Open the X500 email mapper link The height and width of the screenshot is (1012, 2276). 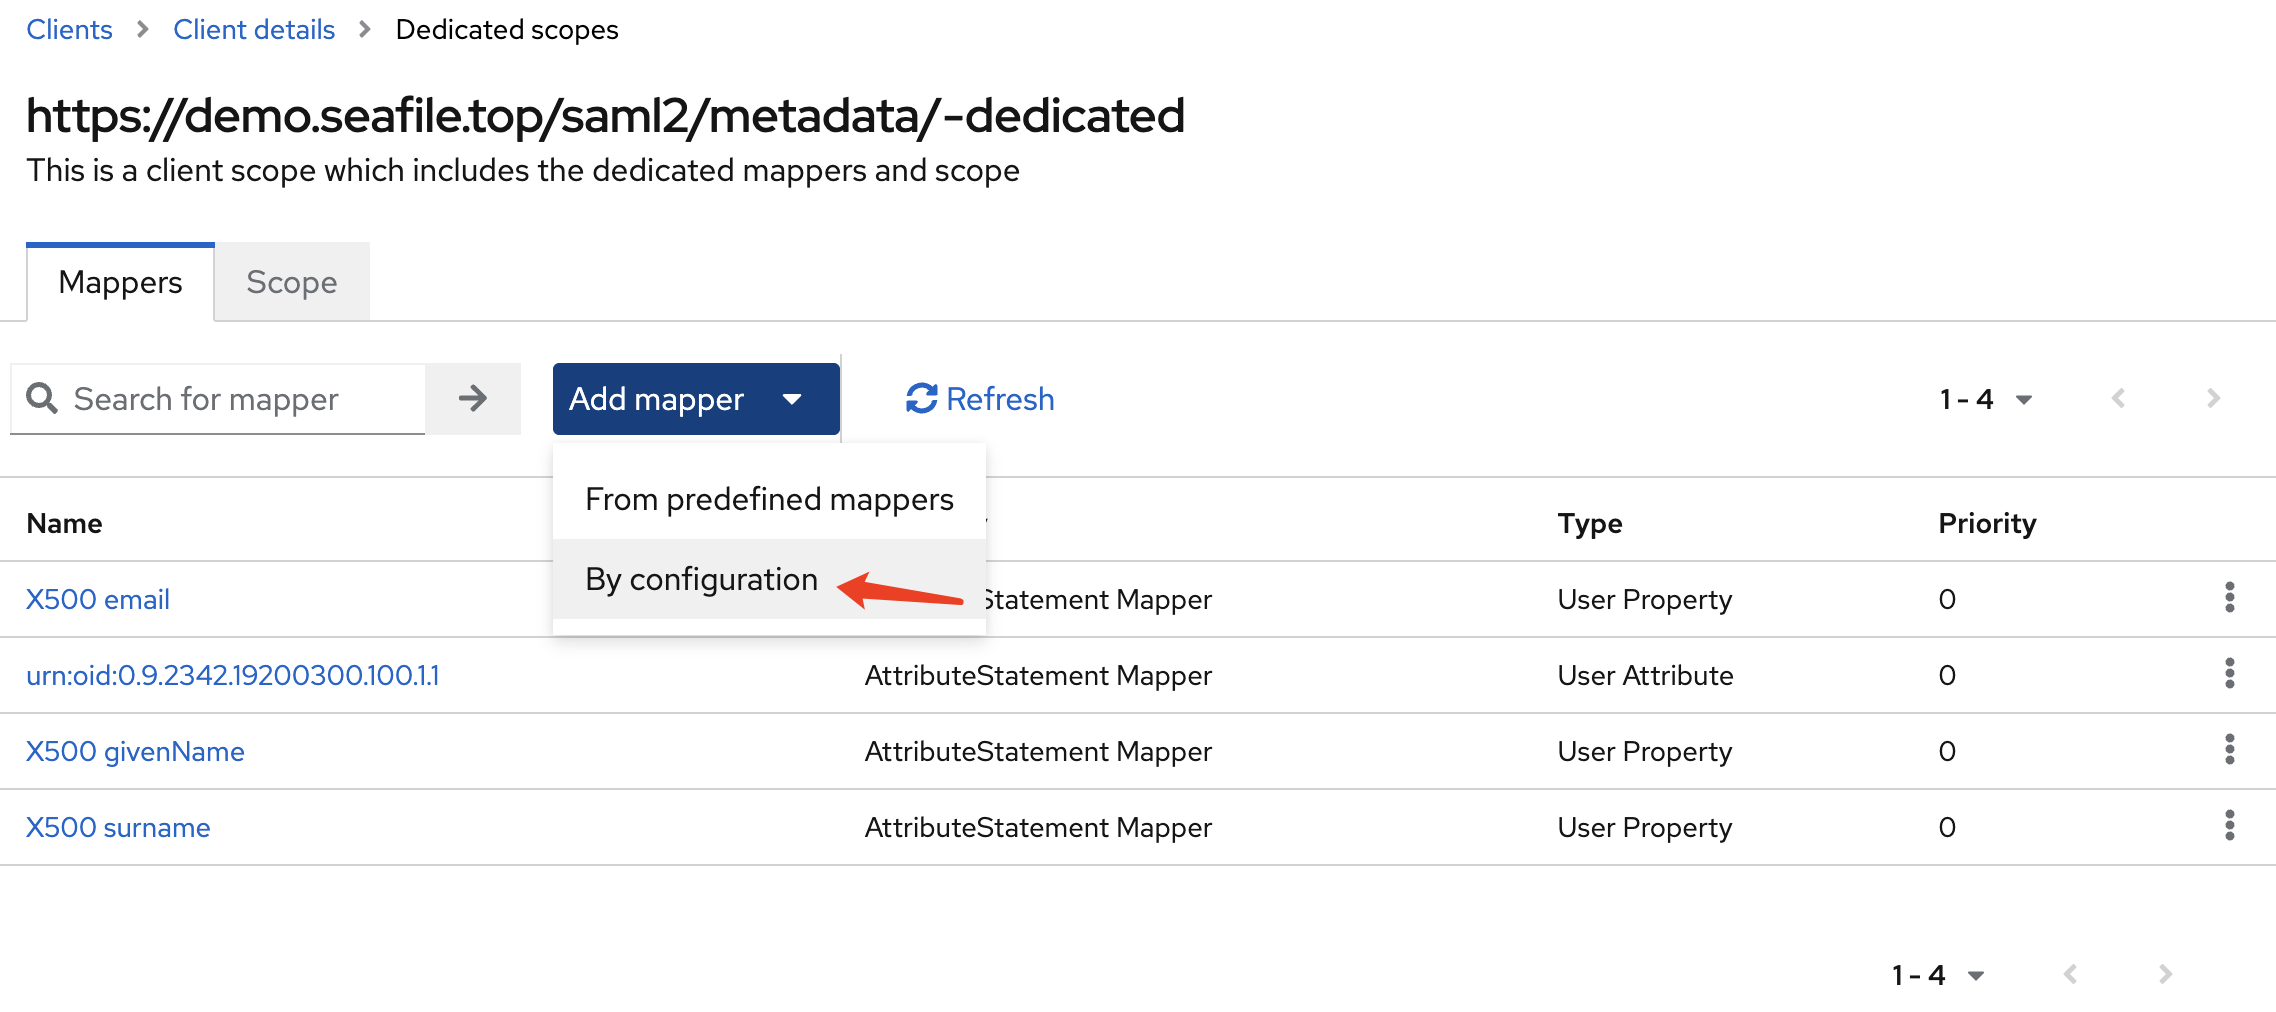pos(98,599)
